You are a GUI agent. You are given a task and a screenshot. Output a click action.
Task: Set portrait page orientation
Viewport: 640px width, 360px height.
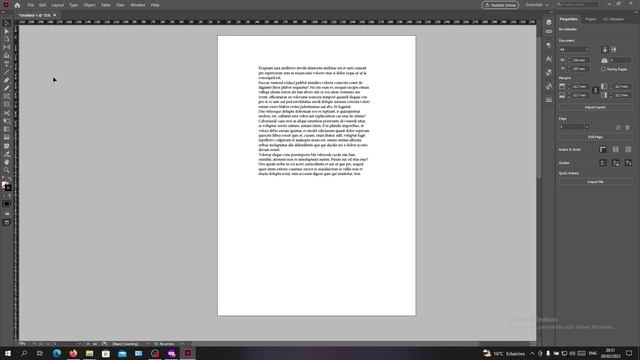click(605, 49)
